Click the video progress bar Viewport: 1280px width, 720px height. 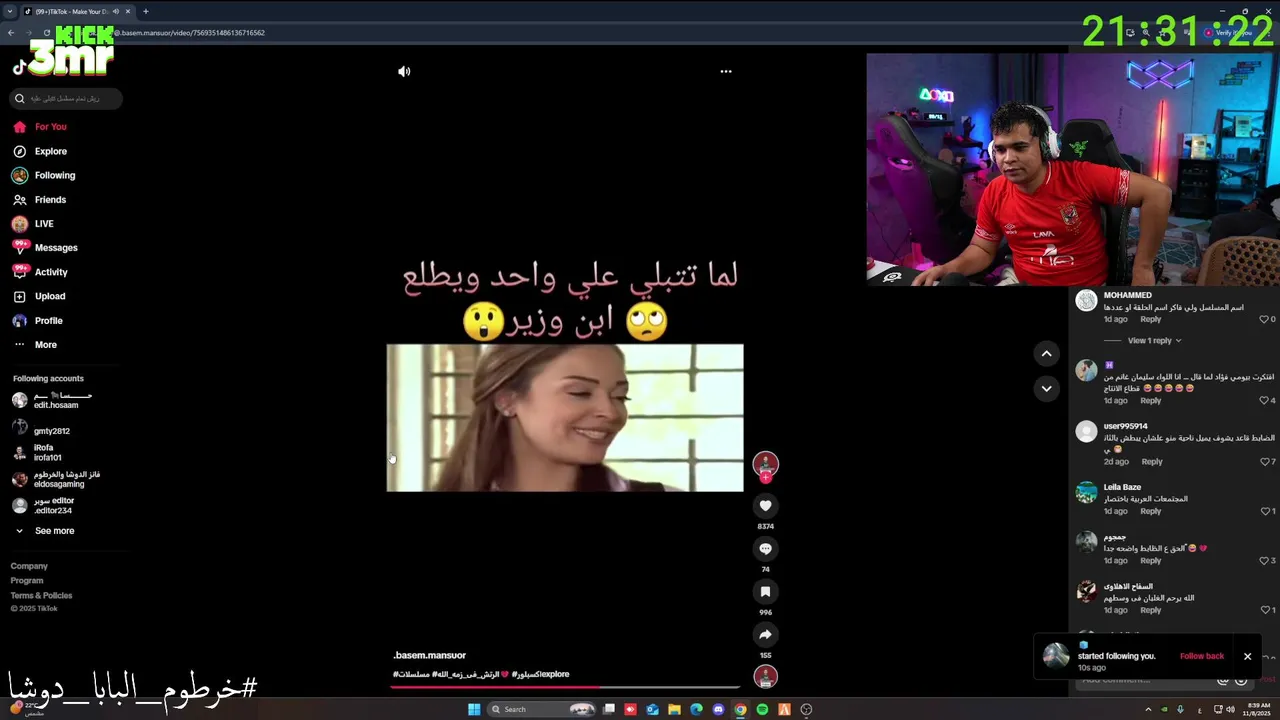coord(565,687)
